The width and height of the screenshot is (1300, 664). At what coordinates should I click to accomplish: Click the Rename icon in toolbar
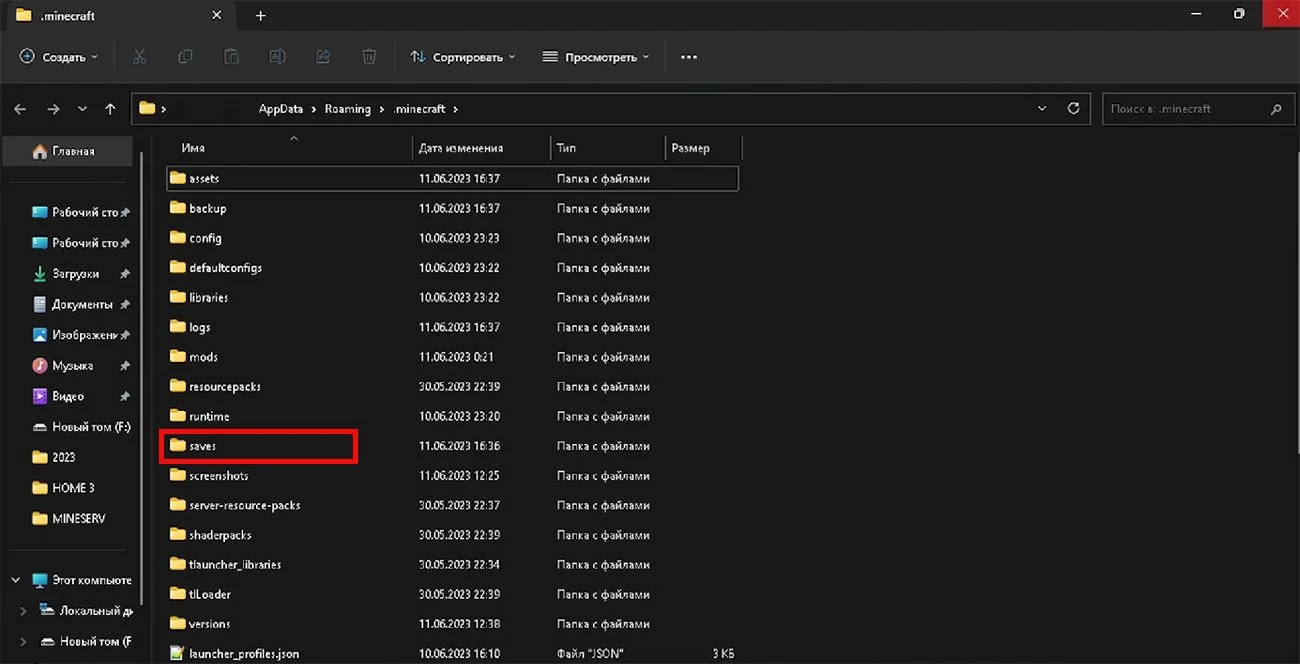pos(278,57)
